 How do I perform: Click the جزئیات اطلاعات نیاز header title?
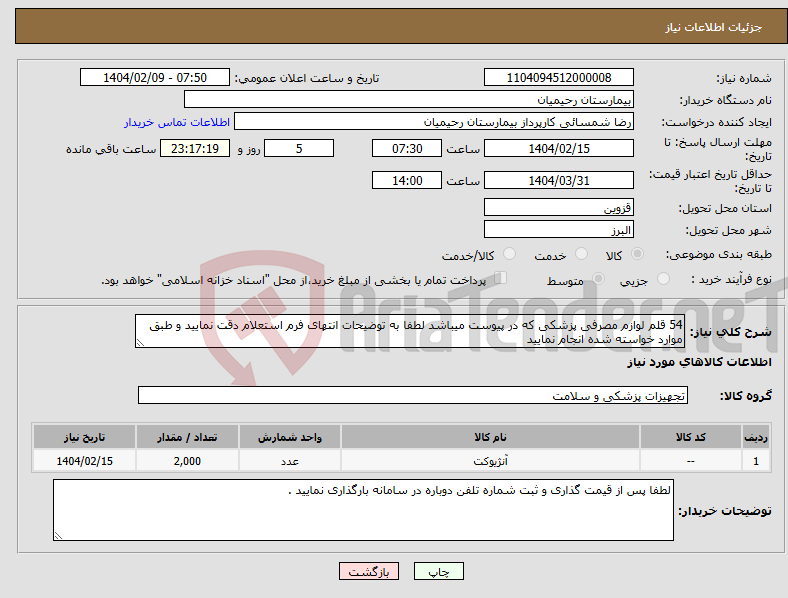click(714, 27)
